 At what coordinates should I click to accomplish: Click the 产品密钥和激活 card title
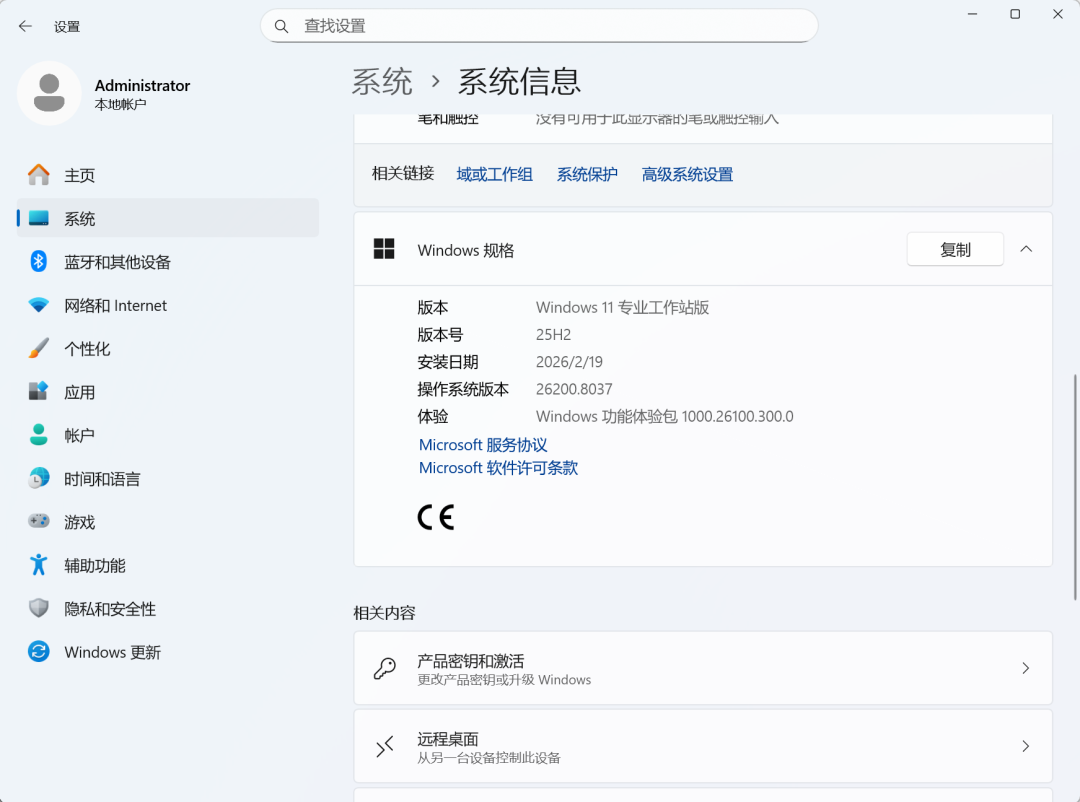(x=470, y=661)
